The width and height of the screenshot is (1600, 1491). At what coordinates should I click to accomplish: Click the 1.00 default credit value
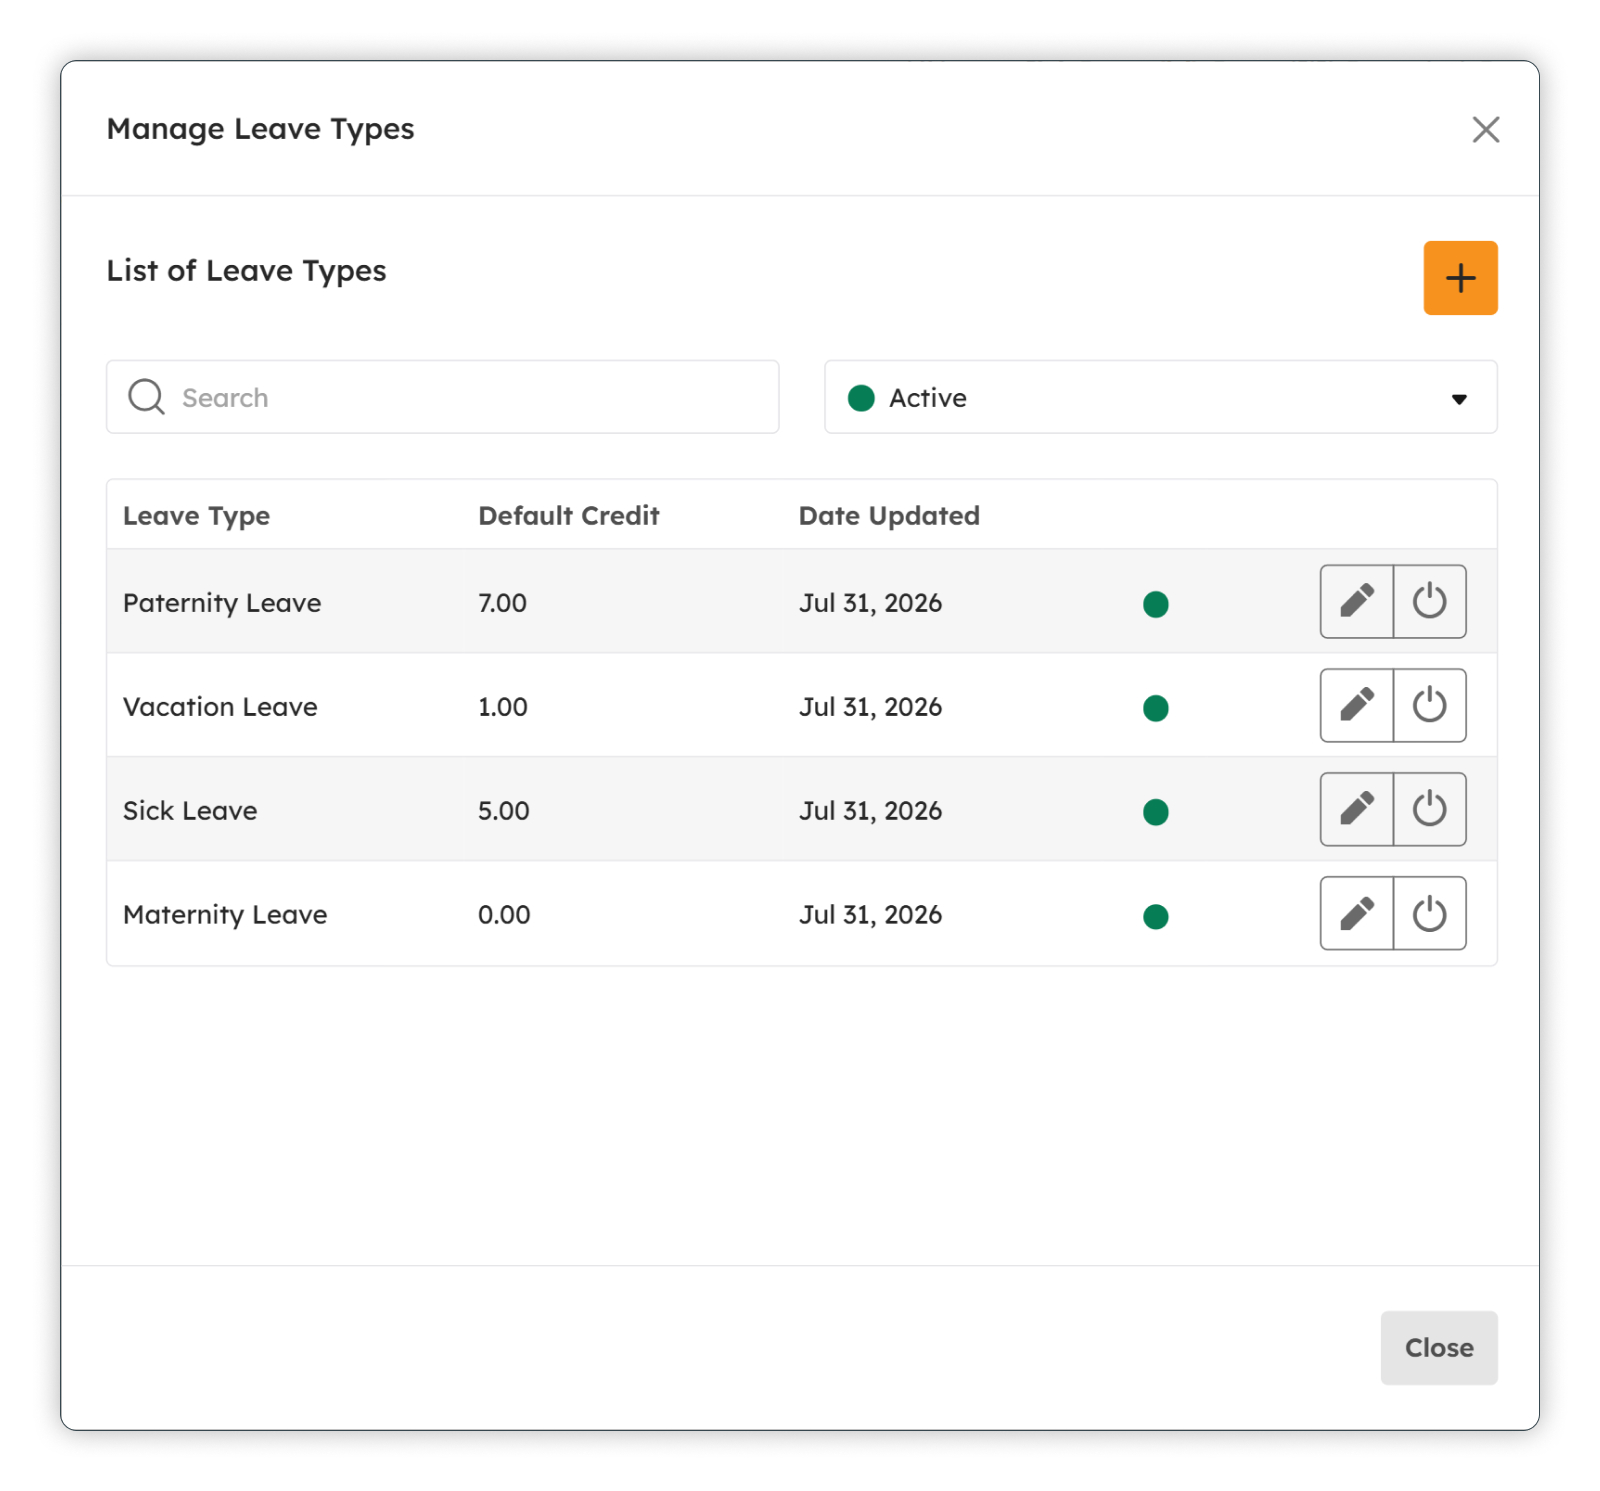(x=502, y=707)
